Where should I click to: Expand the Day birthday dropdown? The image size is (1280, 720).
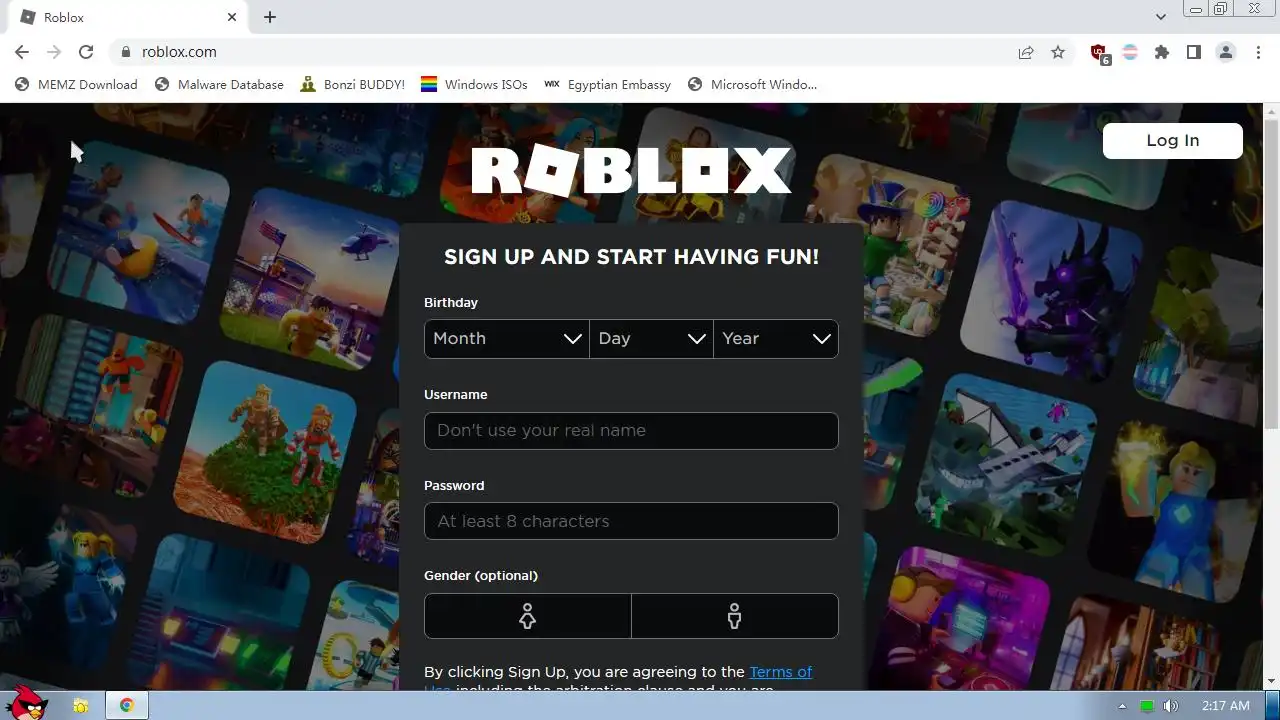(652, 339)
